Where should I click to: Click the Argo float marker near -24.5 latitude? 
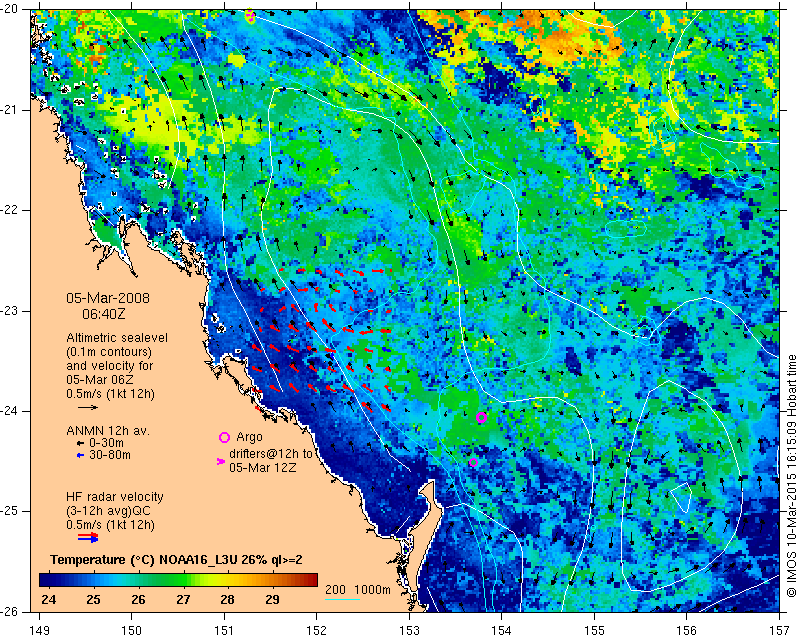coord(473,462)
